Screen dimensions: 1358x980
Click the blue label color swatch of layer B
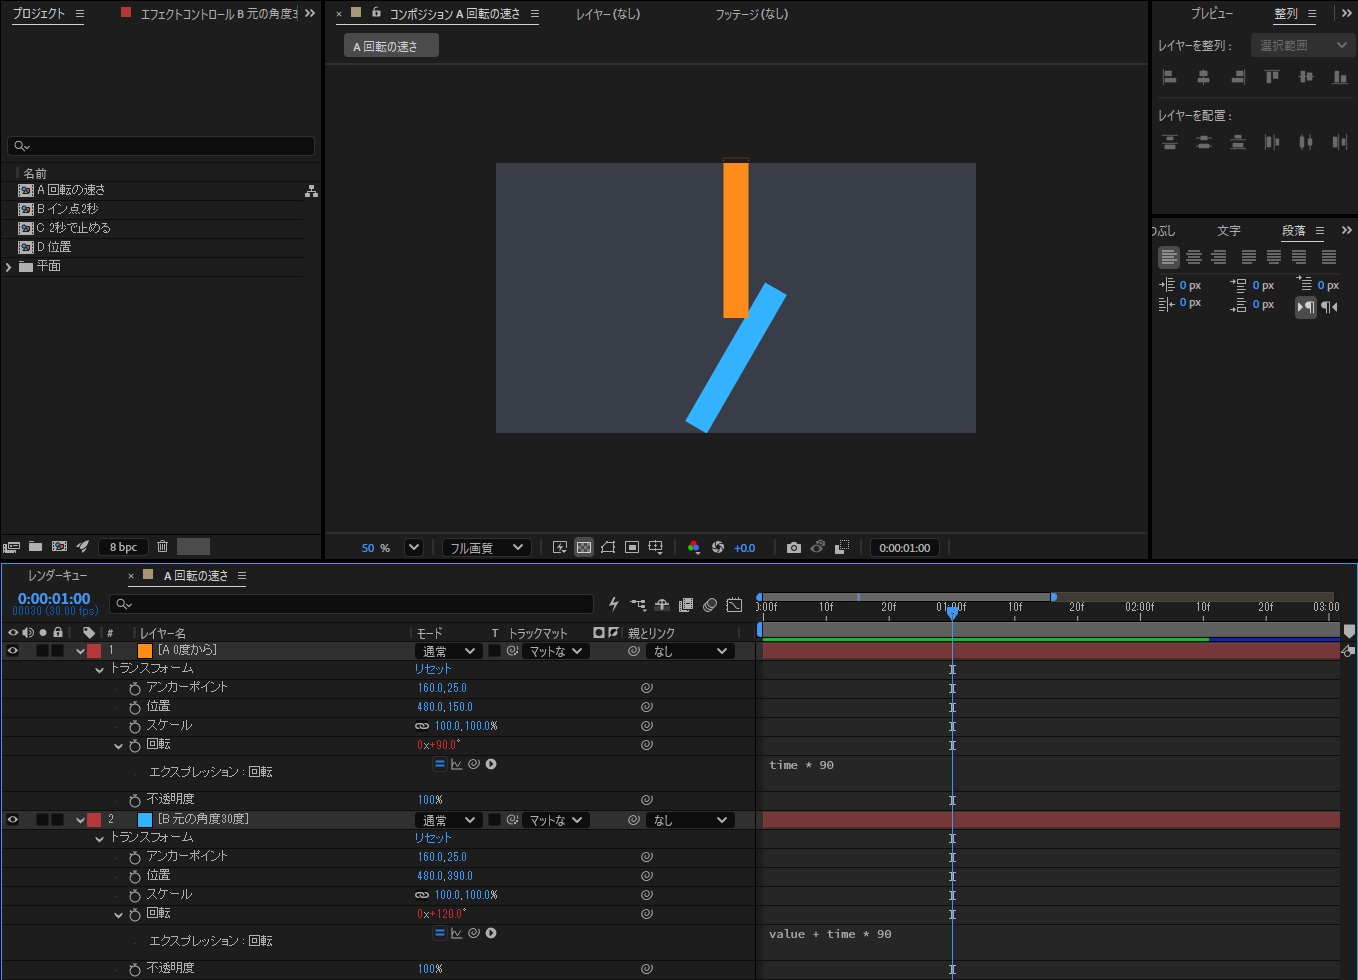[145, 820]
